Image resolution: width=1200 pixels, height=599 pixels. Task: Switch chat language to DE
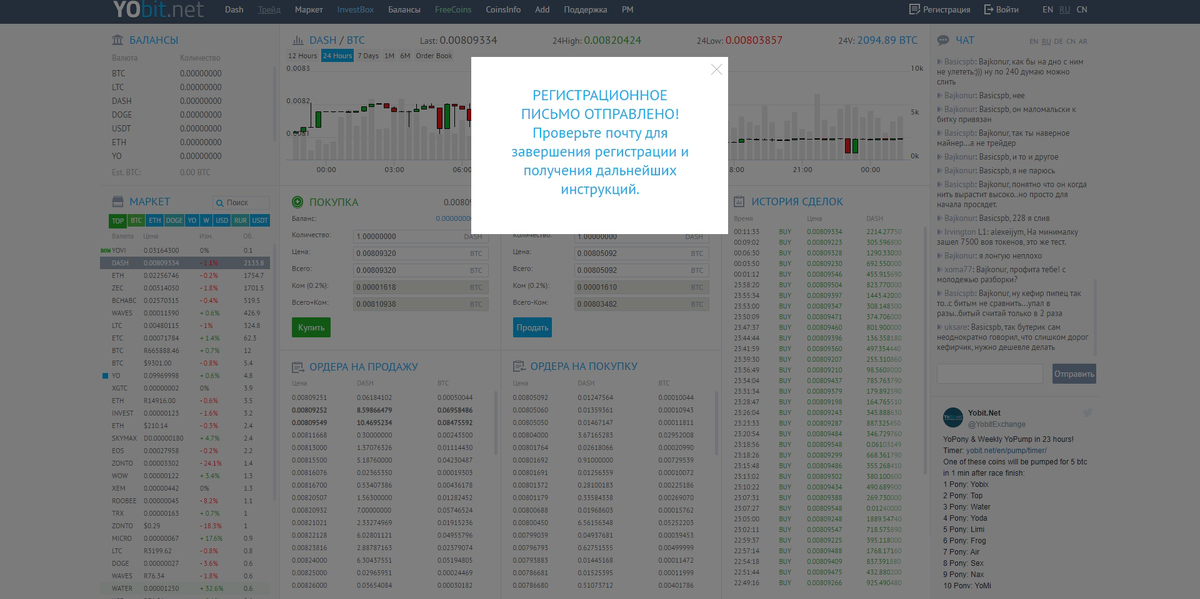(x=1059, y=41)
